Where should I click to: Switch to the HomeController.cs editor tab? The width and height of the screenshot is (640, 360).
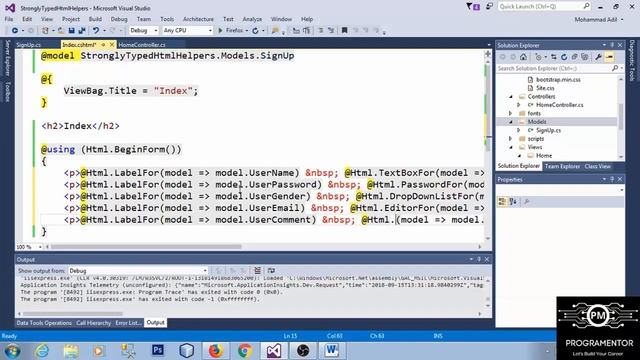[x=142, y=44]
